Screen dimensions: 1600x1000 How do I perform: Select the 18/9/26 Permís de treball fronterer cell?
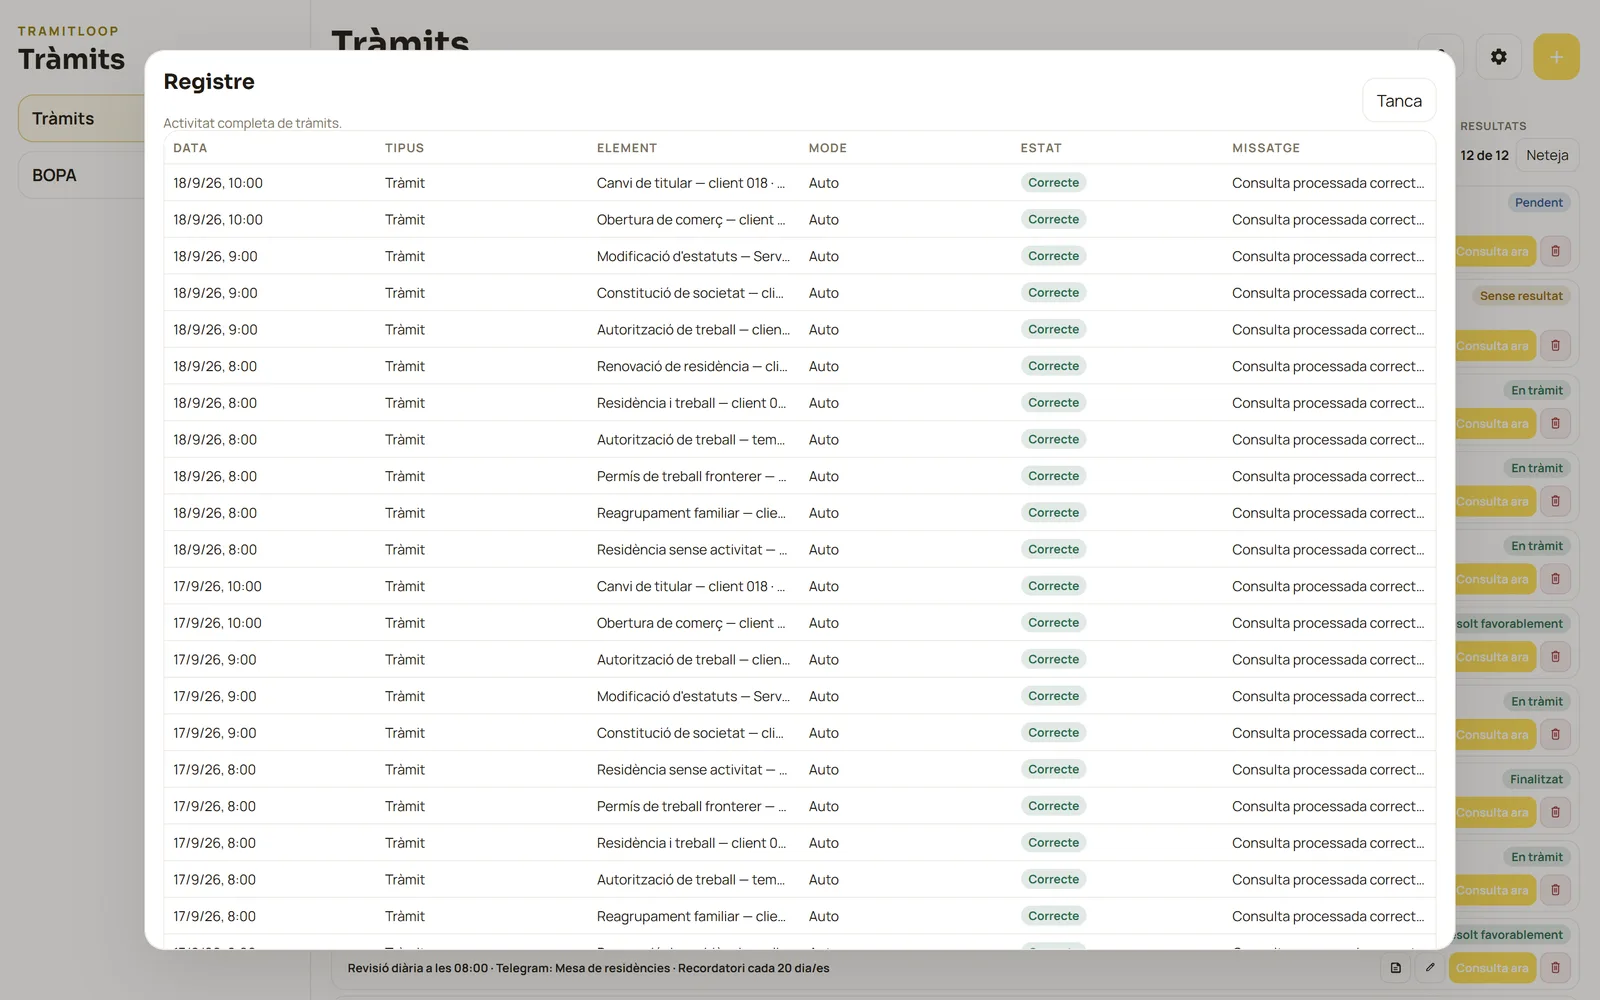coord(692,476)
